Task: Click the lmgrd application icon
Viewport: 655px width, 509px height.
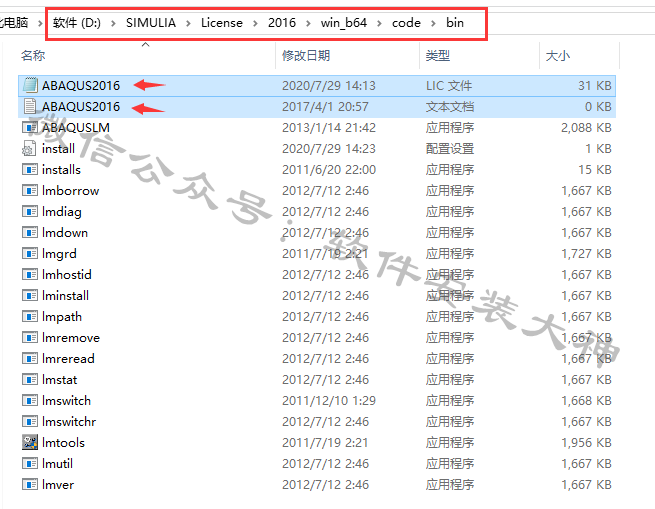Action: pos(30,253)
